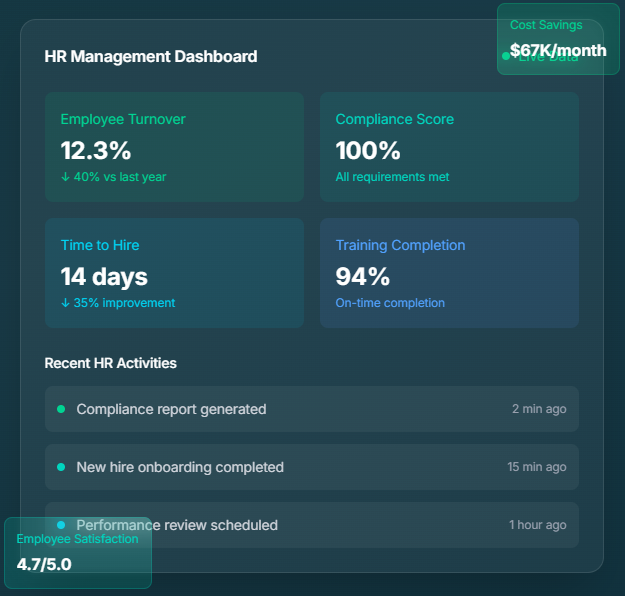The height and width of the screenshot is (596, 625).
Task: Click the Recent HR Activities heading
Action: point(110,363)
